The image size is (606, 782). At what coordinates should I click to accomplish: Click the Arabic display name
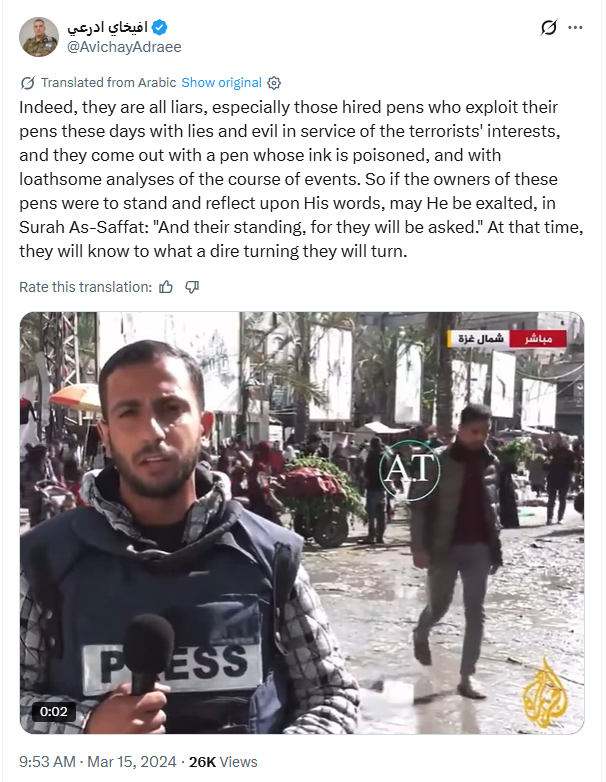(108, 27)
